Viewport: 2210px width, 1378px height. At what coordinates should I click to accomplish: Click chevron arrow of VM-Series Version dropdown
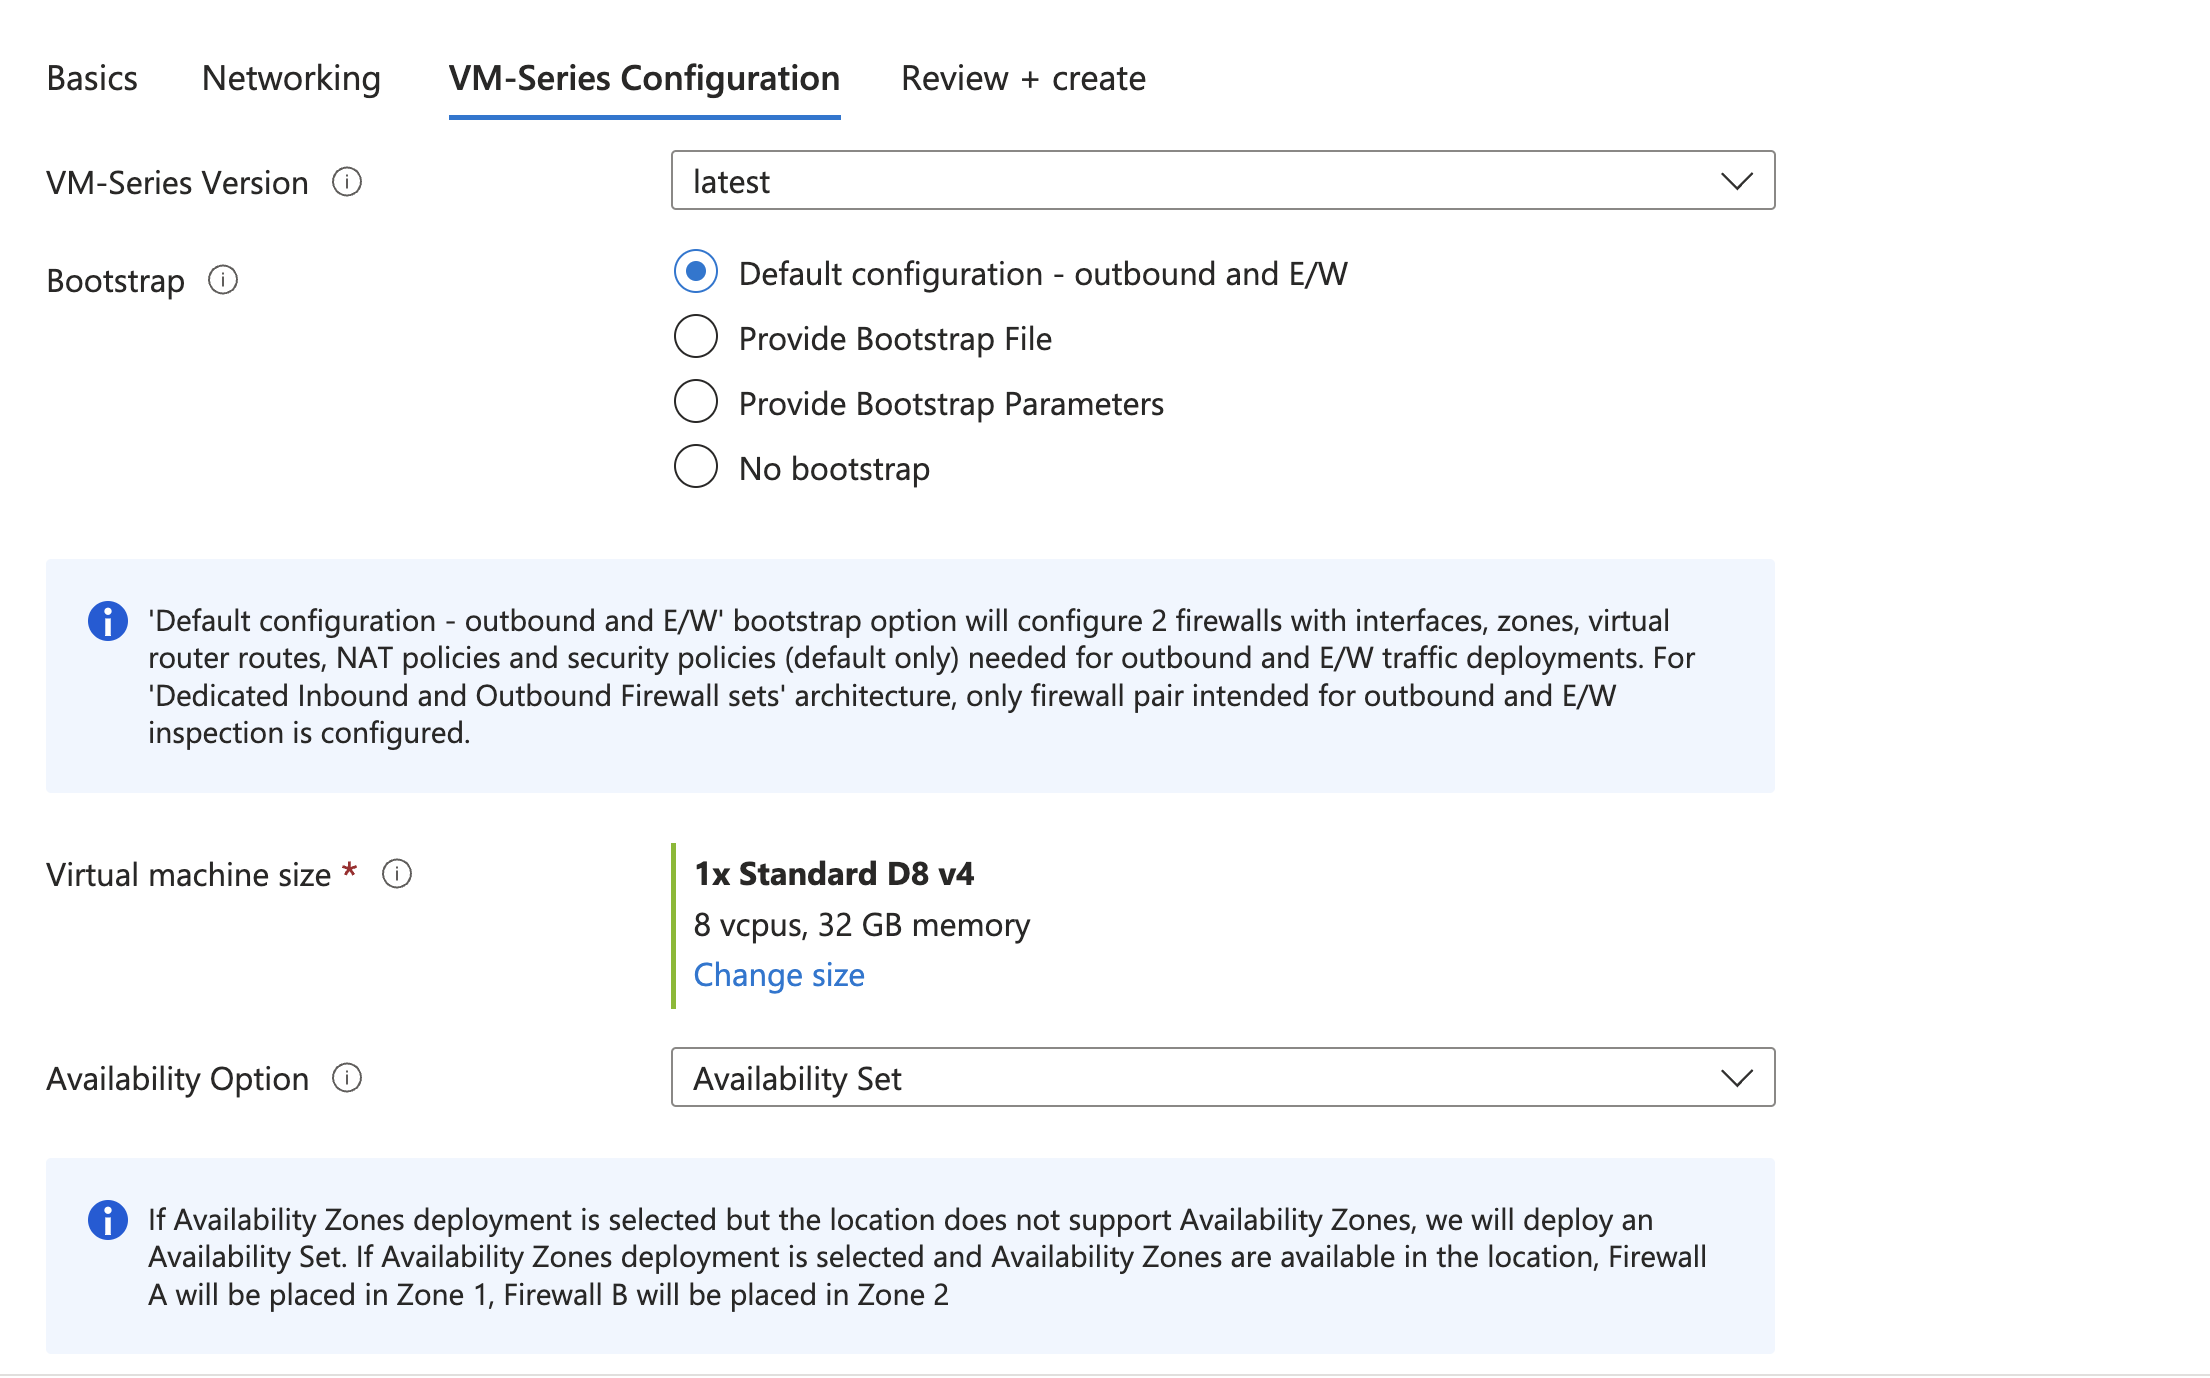point(1736,181)
